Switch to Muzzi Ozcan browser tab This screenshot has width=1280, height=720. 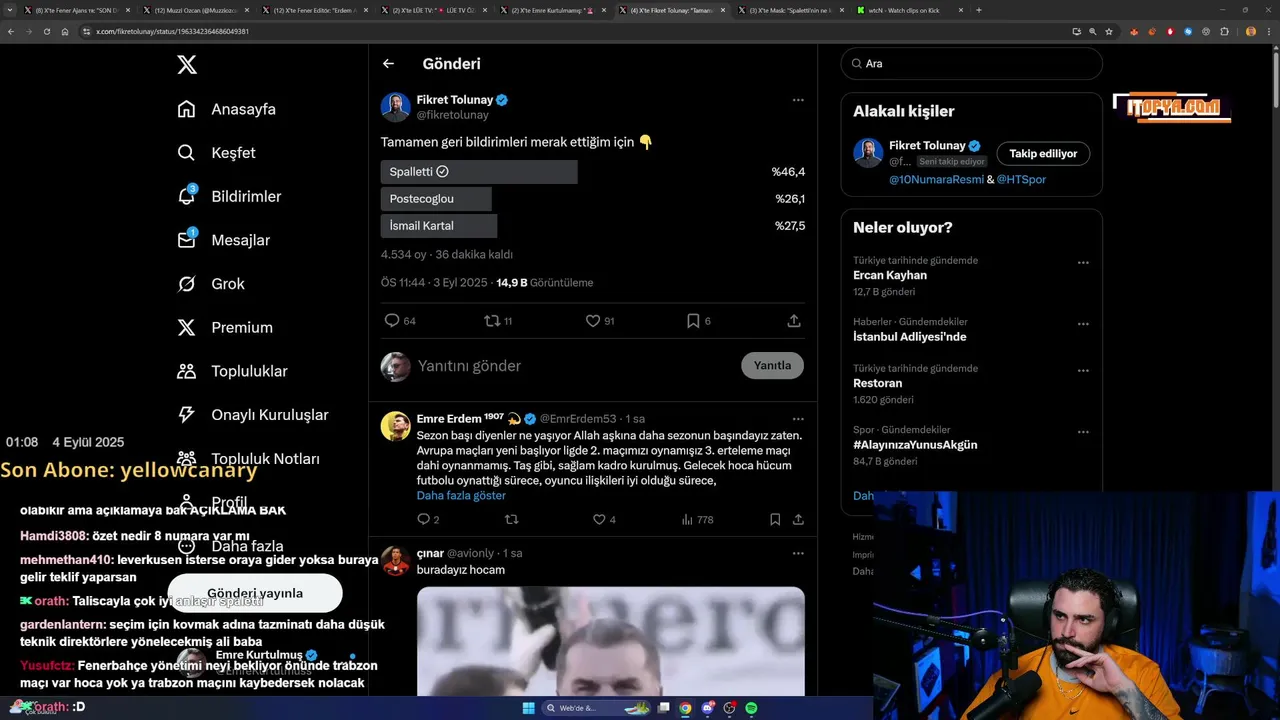(195, 10)
